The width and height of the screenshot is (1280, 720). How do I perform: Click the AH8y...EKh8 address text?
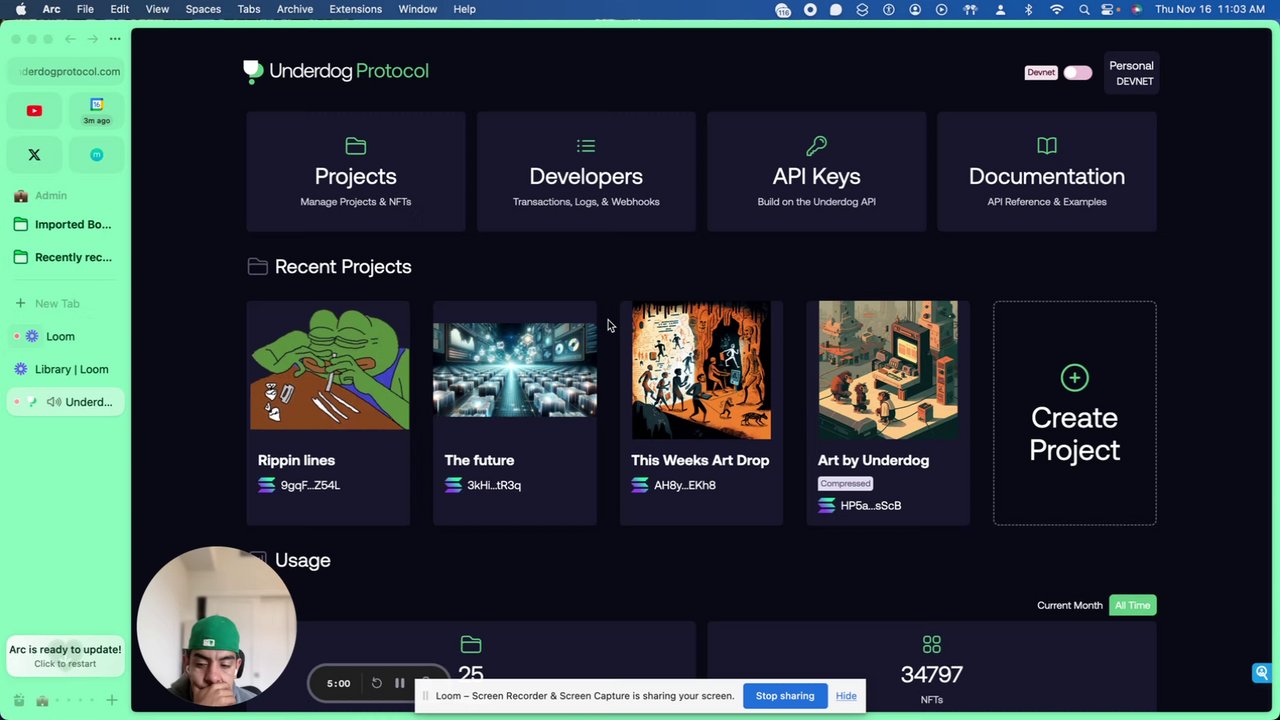[685, 485]
